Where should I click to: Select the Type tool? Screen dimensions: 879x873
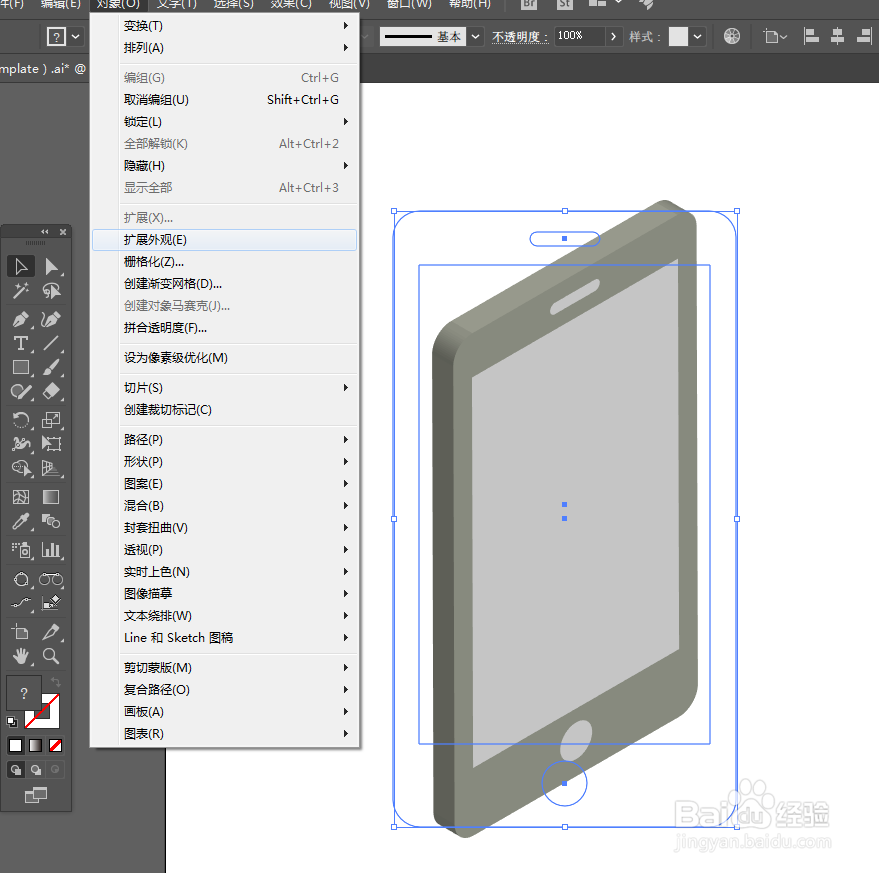(x=21, y=343)
